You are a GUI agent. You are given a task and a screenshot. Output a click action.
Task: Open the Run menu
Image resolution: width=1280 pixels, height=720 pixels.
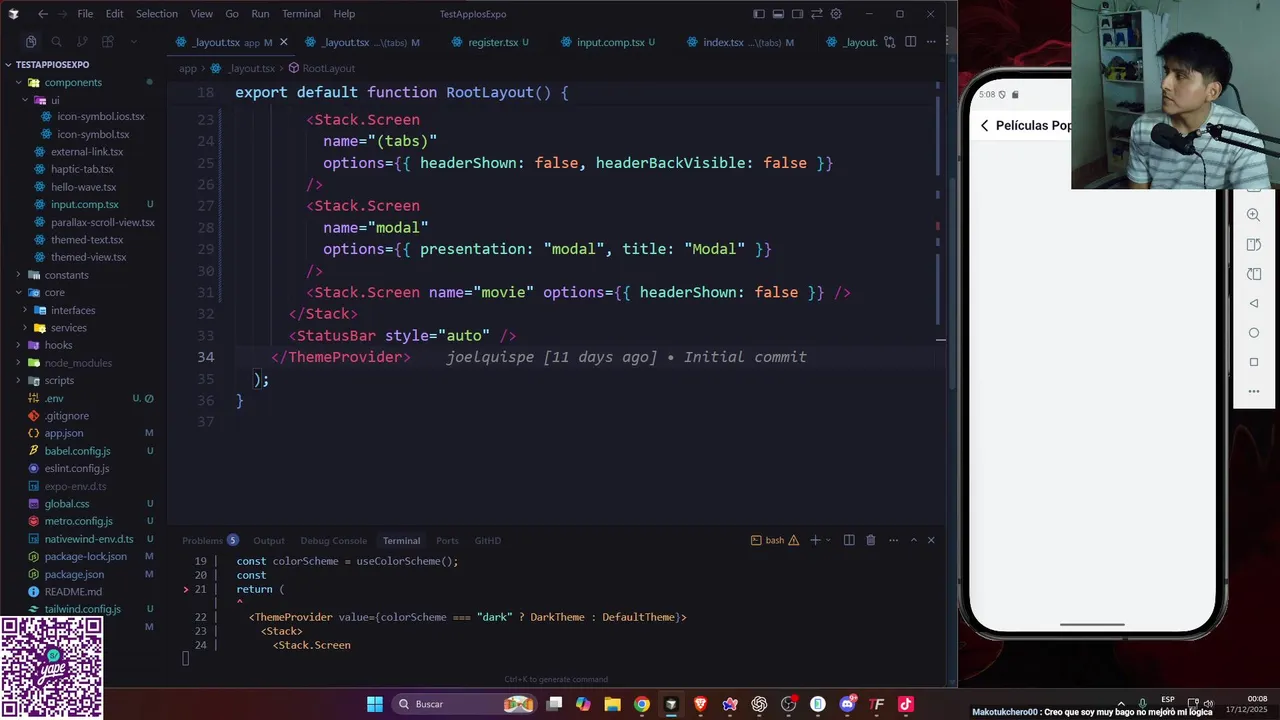tap(260, 14)
